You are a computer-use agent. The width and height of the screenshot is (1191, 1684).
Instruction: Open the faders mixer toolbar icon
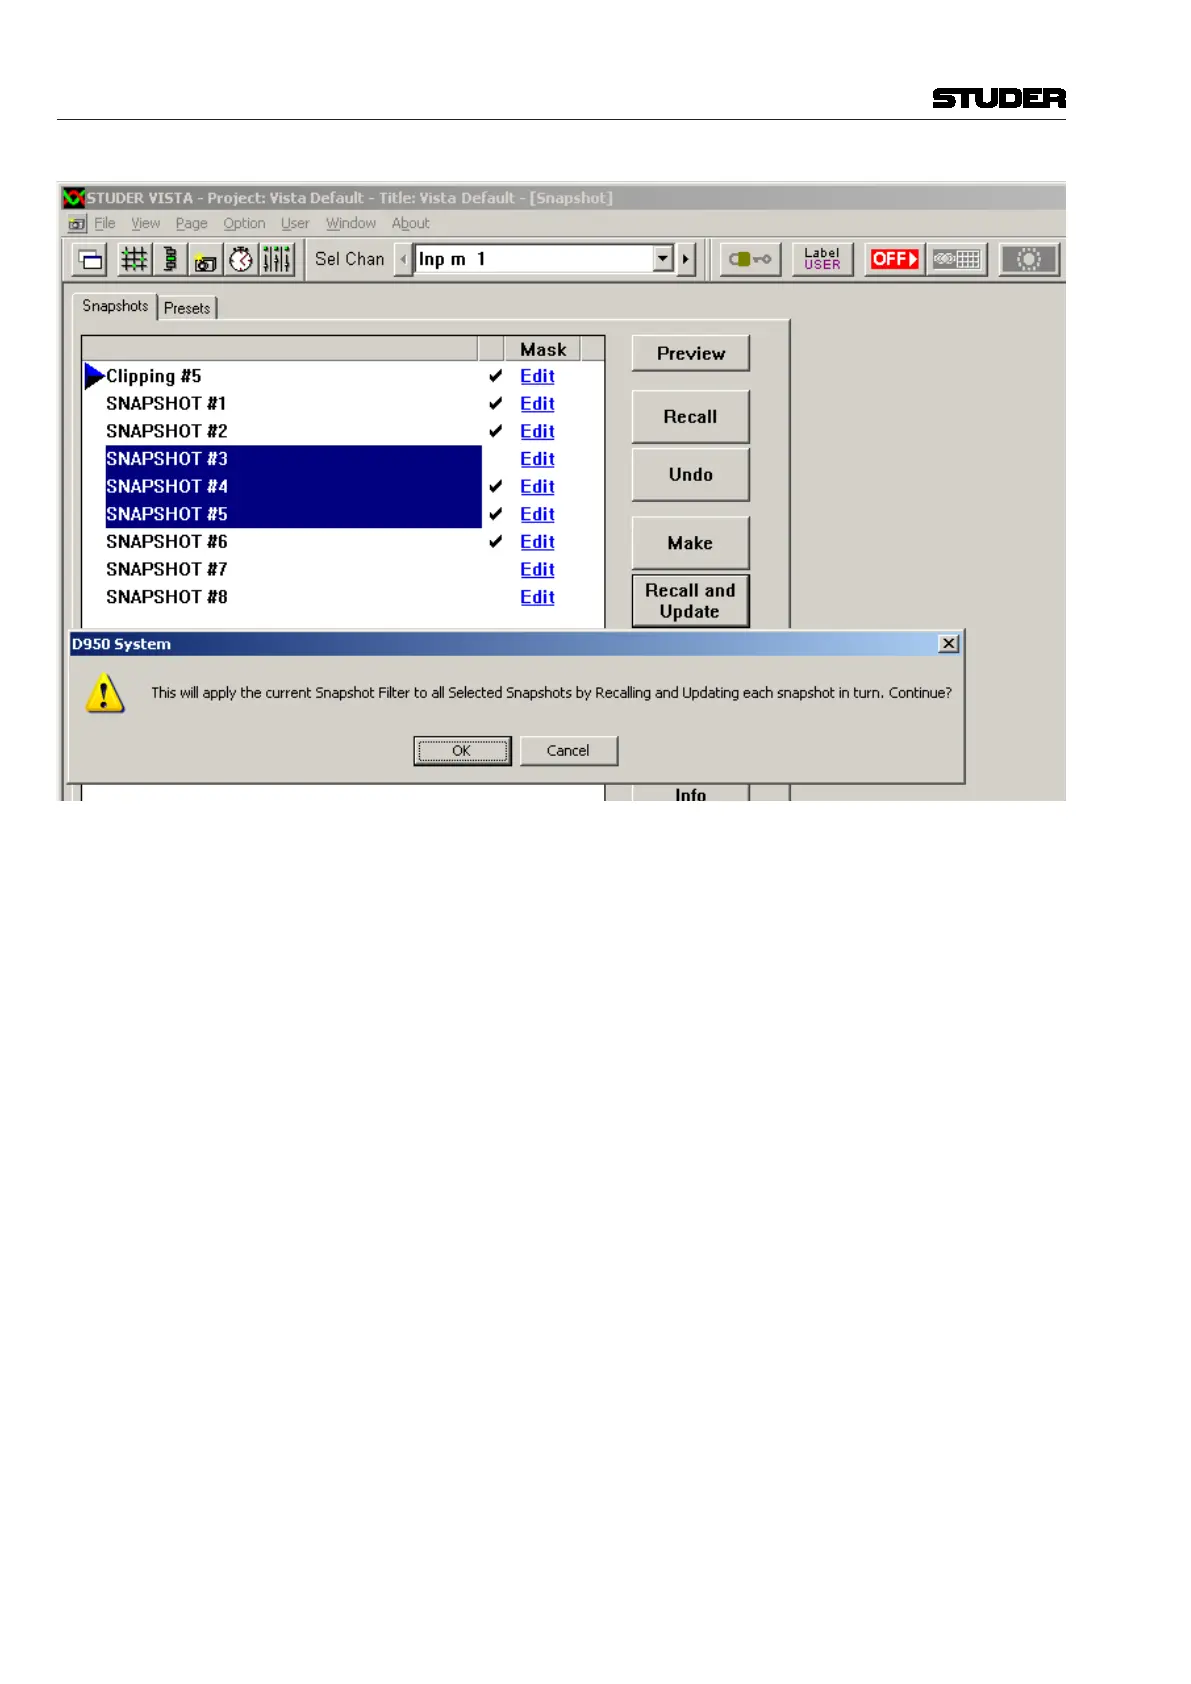point(277,260)
